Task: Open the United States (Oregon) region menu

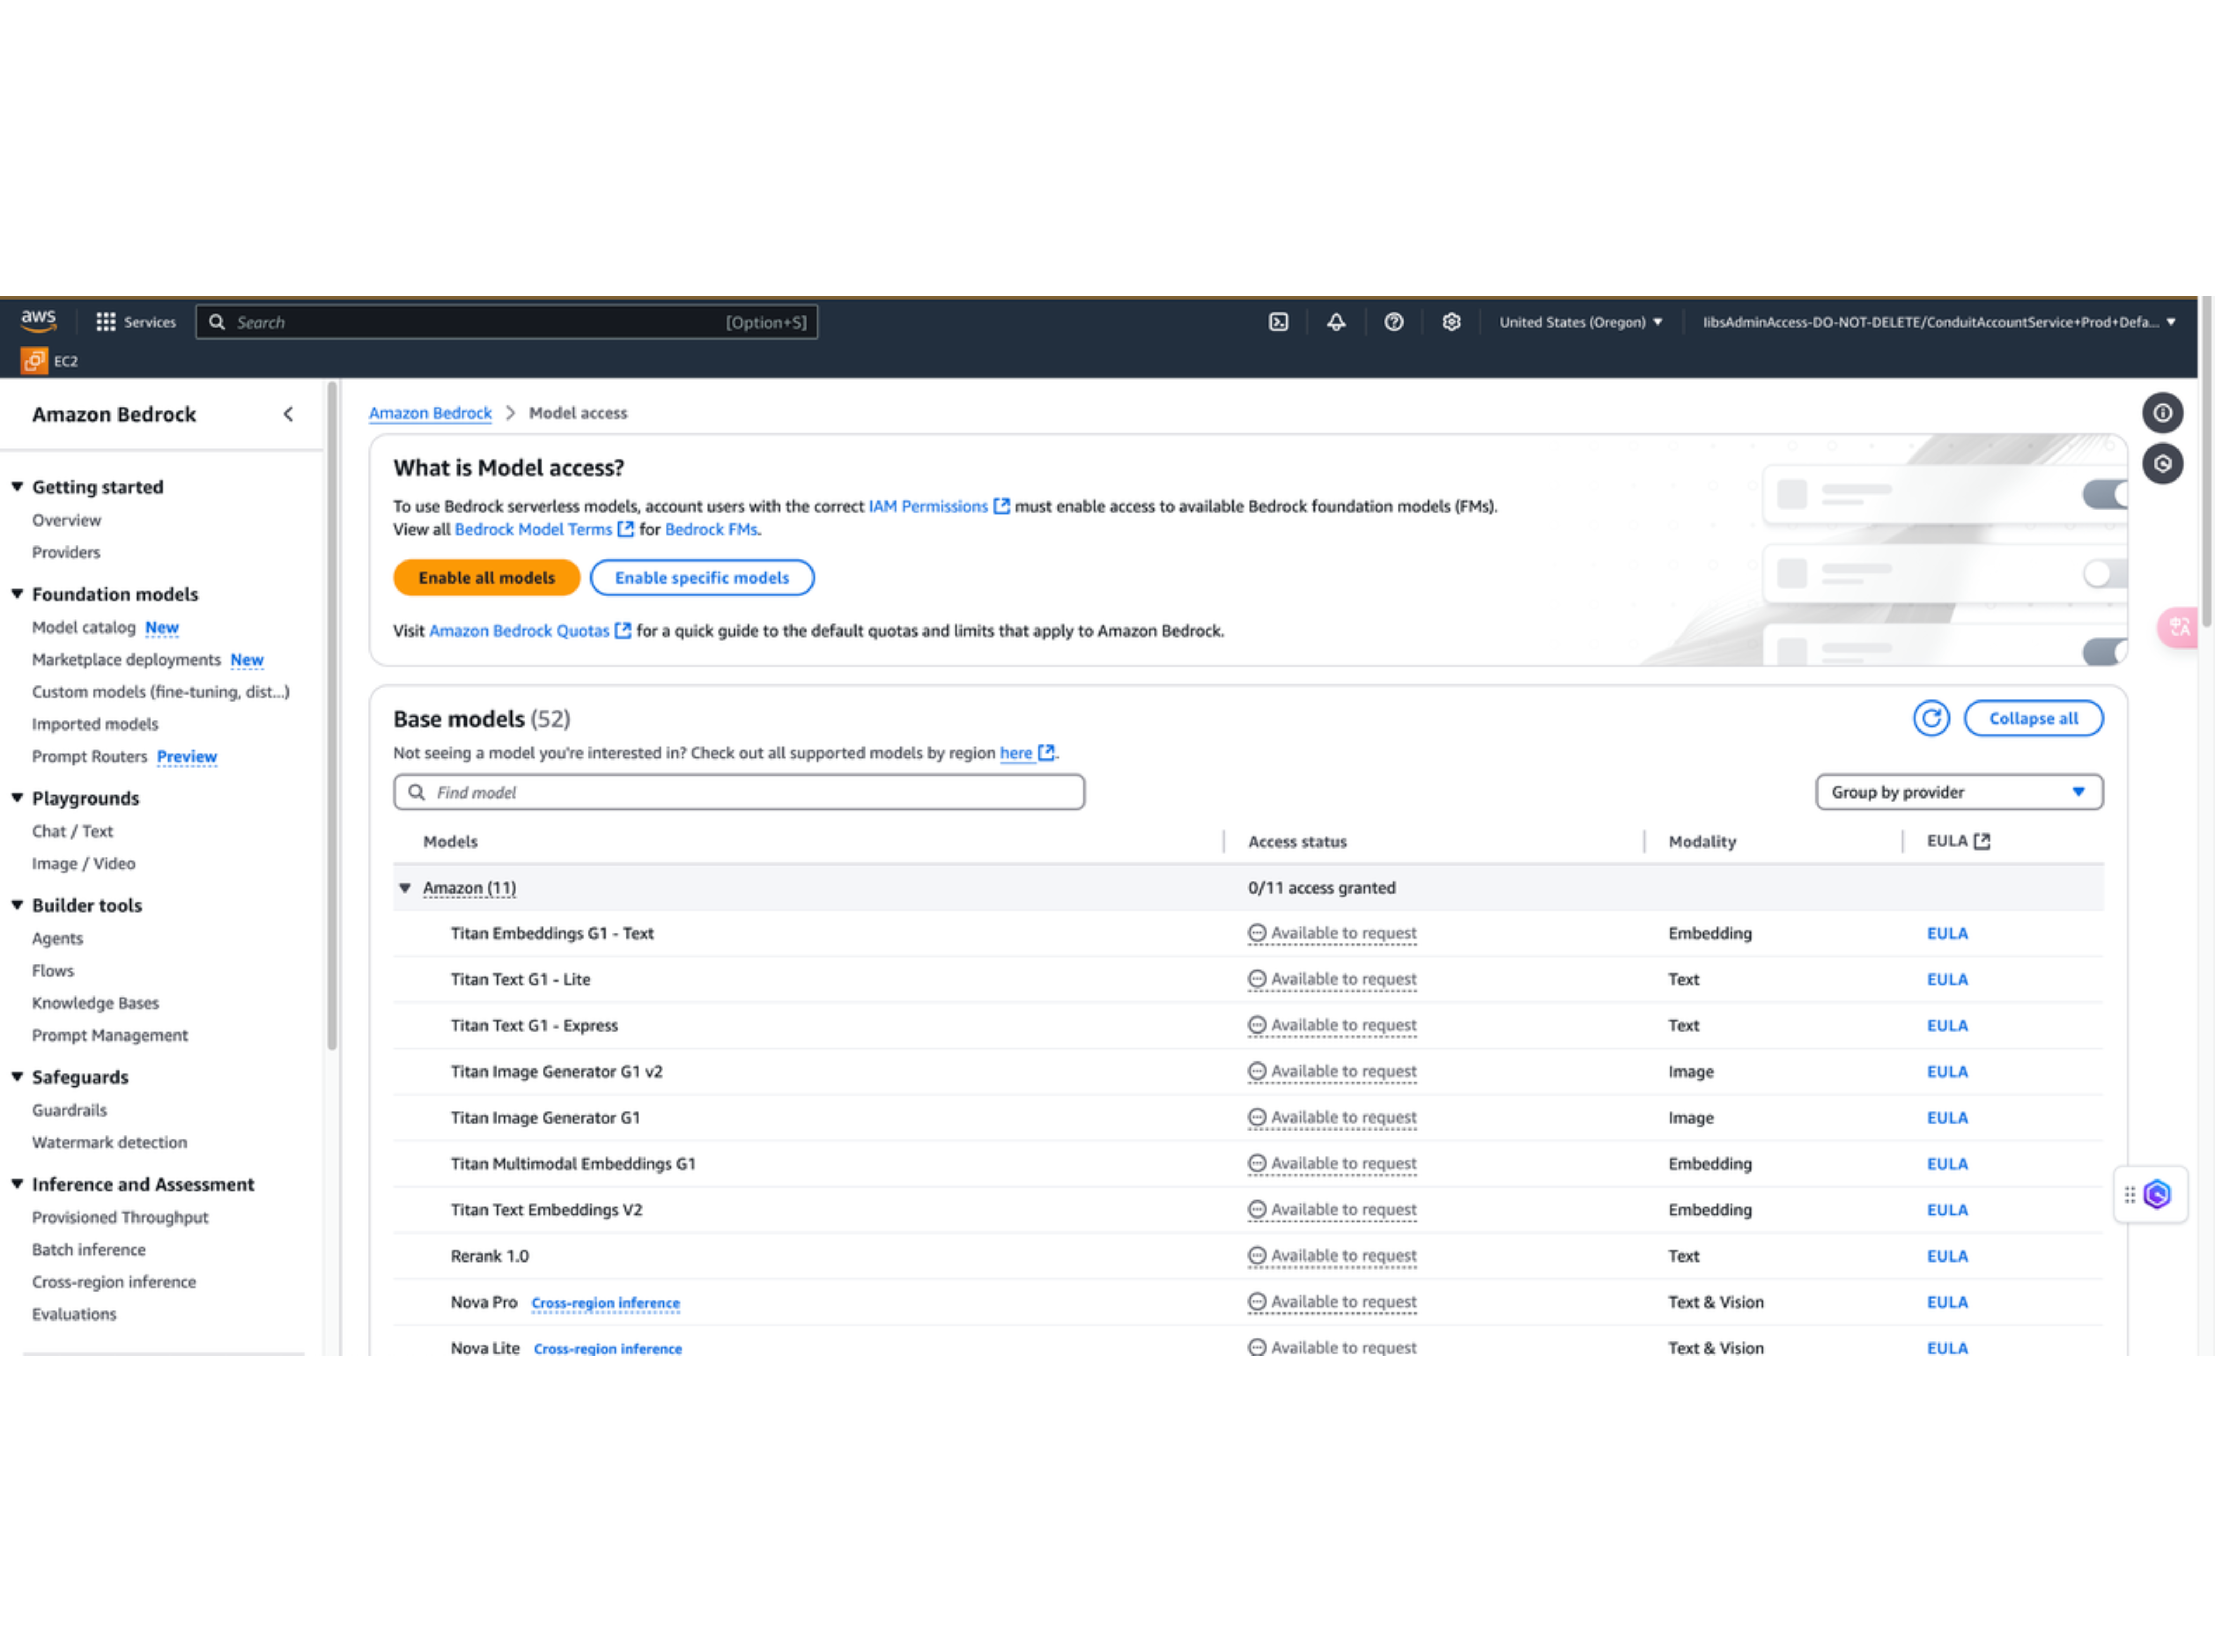Action: point(1580,322)
